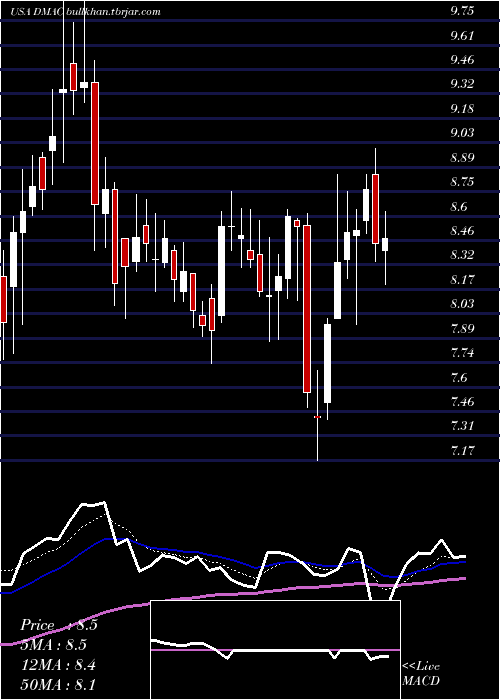The height and width of the screenshot is (700, 500).
Task: Click the 7.17 price axis label
Action: tap(462, 450)
